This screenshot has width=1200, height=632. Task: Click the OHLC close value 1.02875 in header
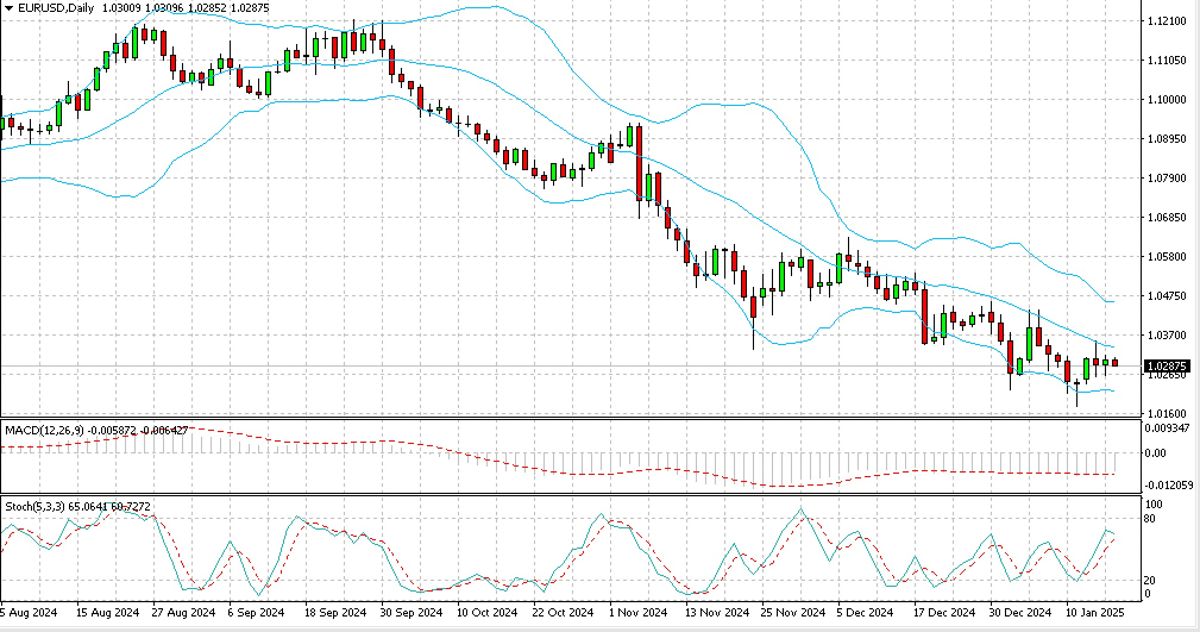tap(249, 7)
